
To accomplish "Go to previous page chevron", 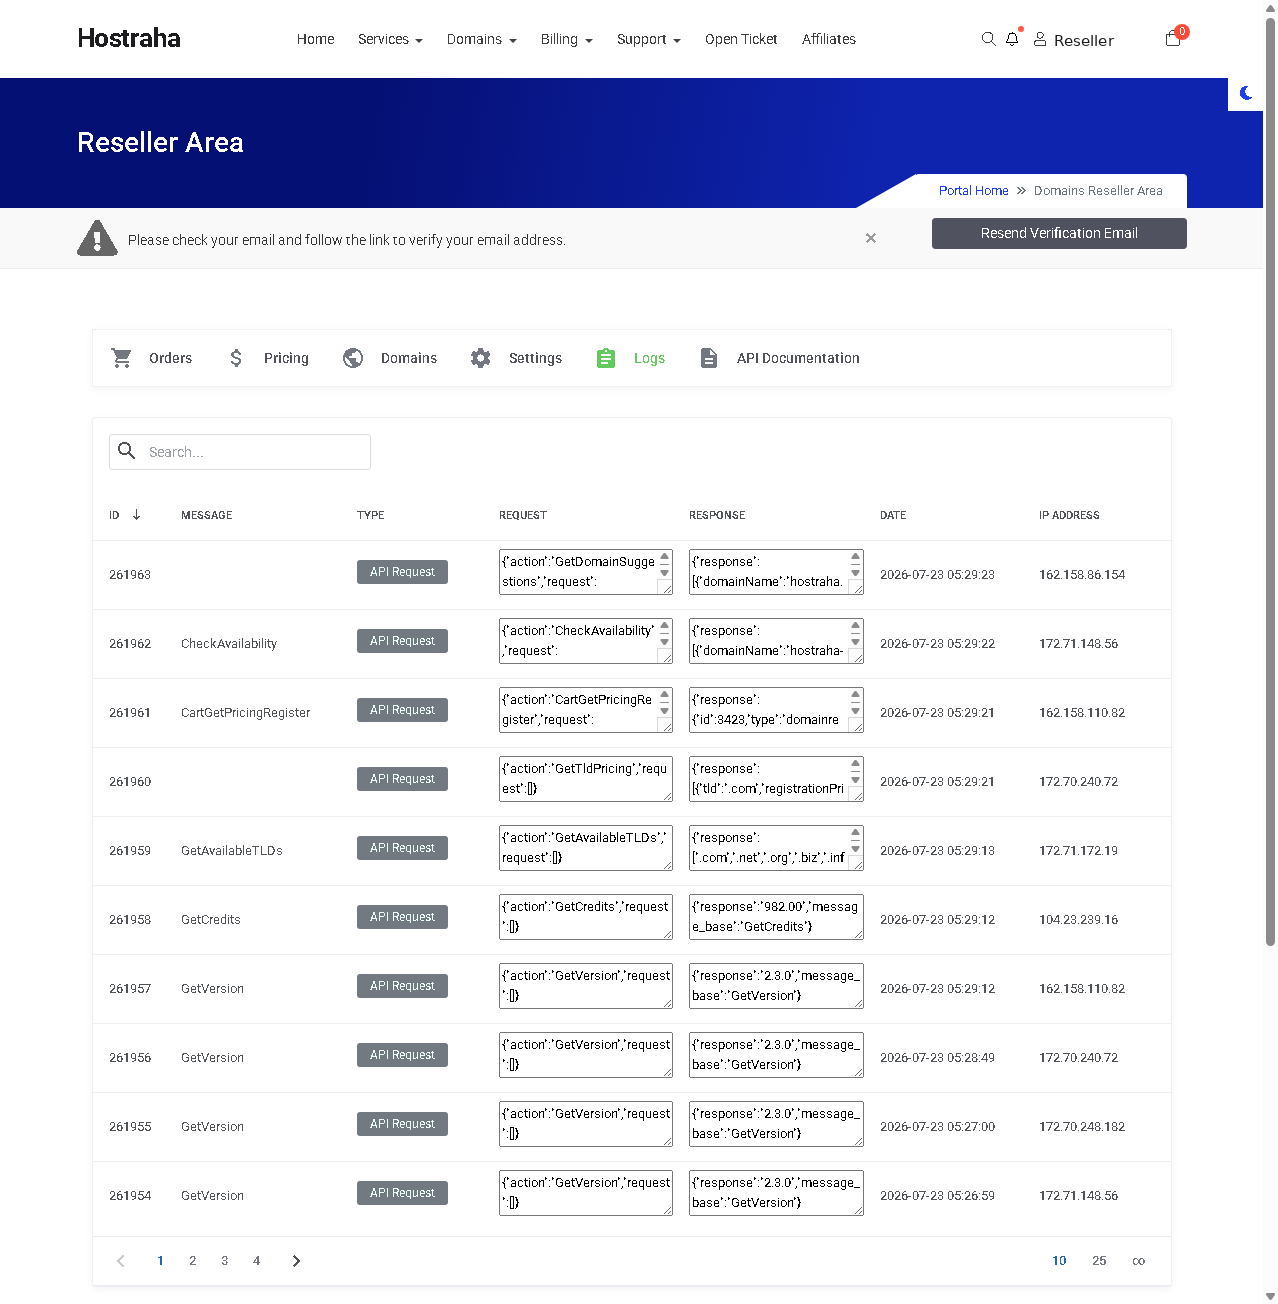I will (121, 1261).
